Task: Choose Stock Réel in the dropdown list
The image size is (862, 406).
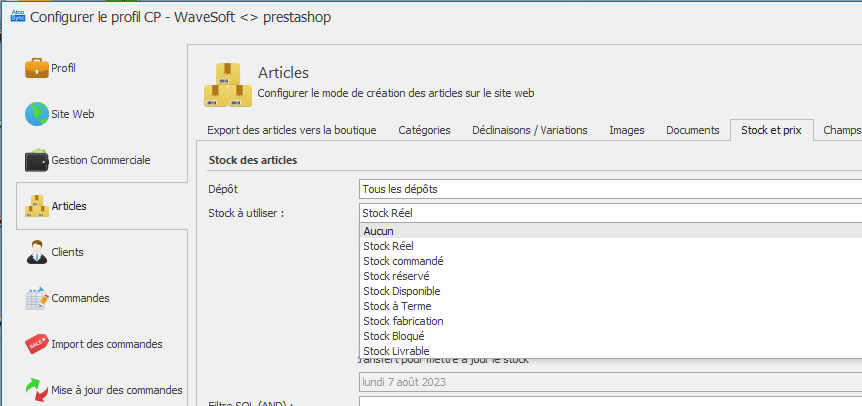Action: click(611, 246)
